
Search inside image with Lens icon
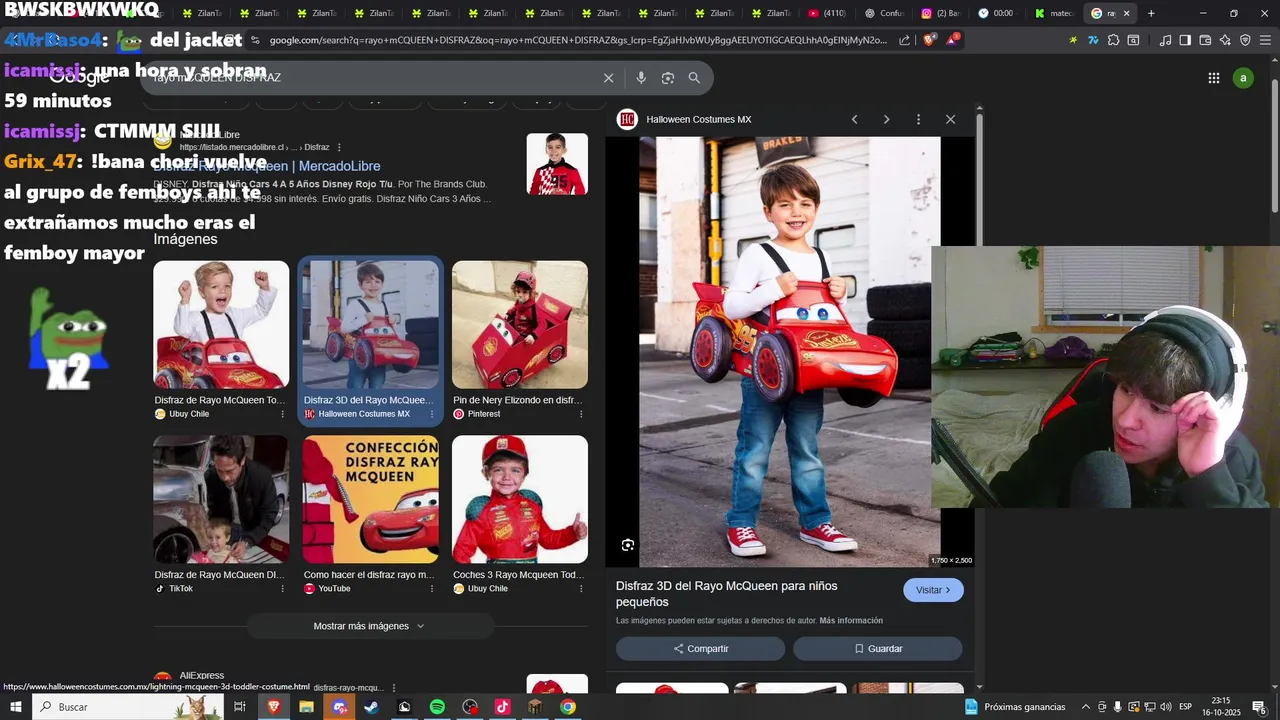point(627,545)
